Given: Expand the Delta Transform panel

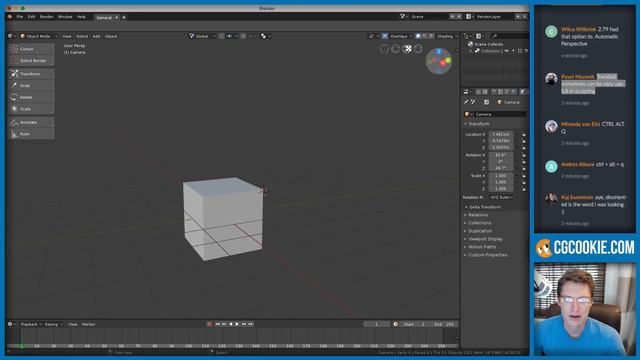Looking at the screenshot, I should (x=485, y=207).
